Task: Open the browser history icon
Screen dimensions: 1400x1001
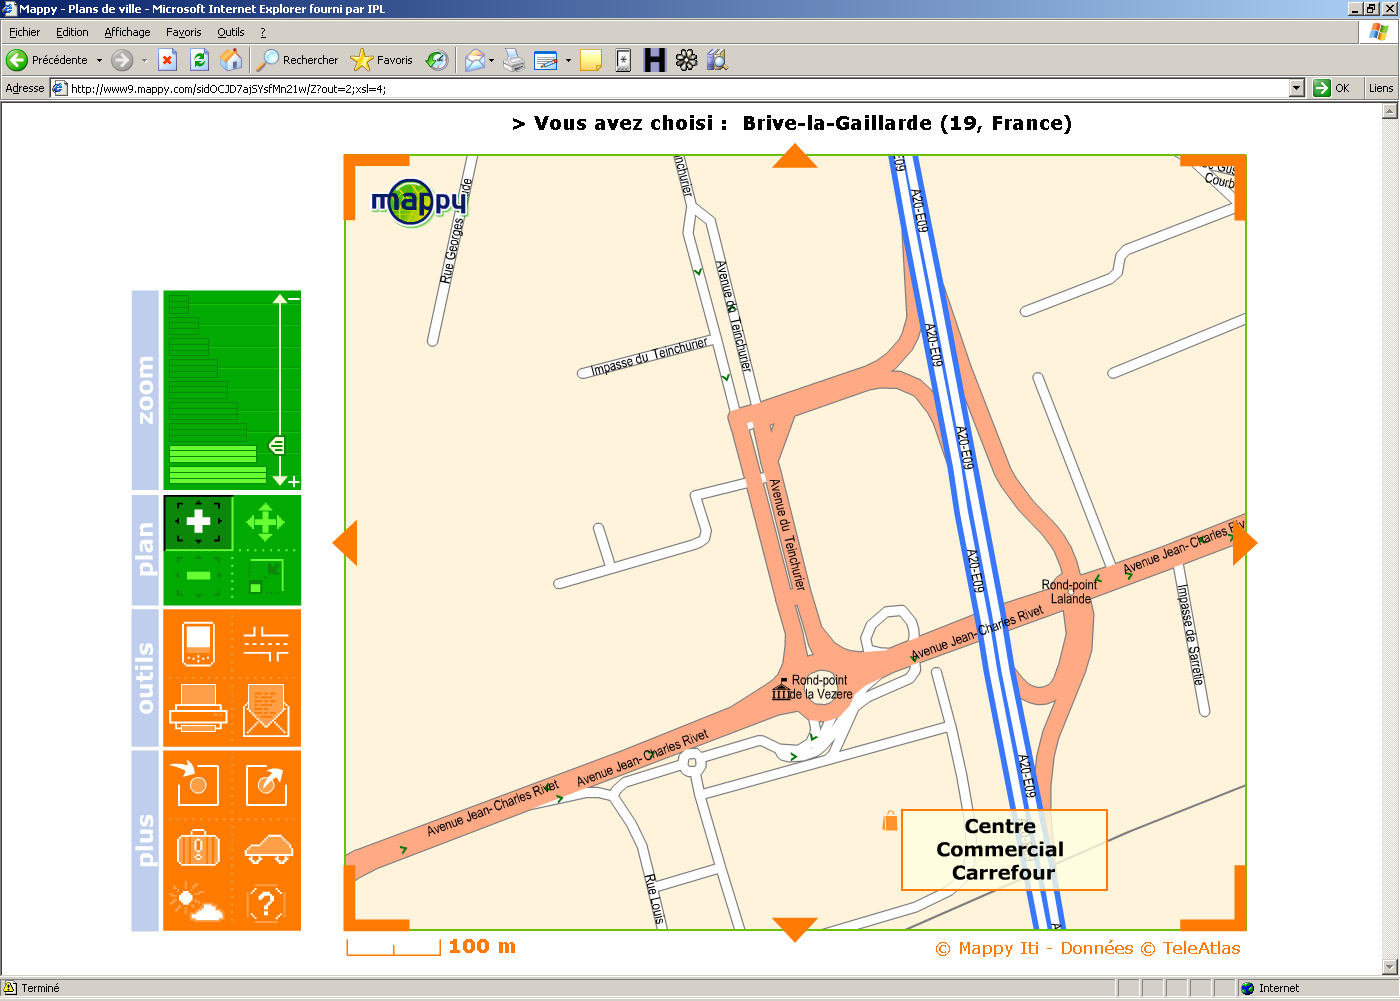Action: (x=436, y=60)
